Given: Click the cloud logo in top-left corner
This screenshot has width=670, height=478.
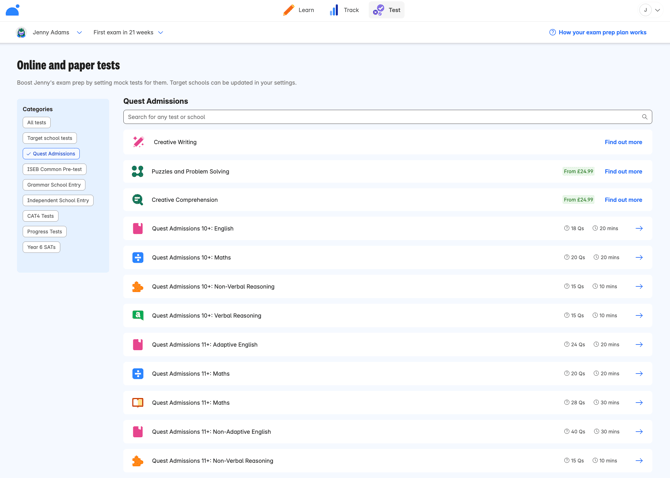Looking at the screenshot, I should pos(13,10).
